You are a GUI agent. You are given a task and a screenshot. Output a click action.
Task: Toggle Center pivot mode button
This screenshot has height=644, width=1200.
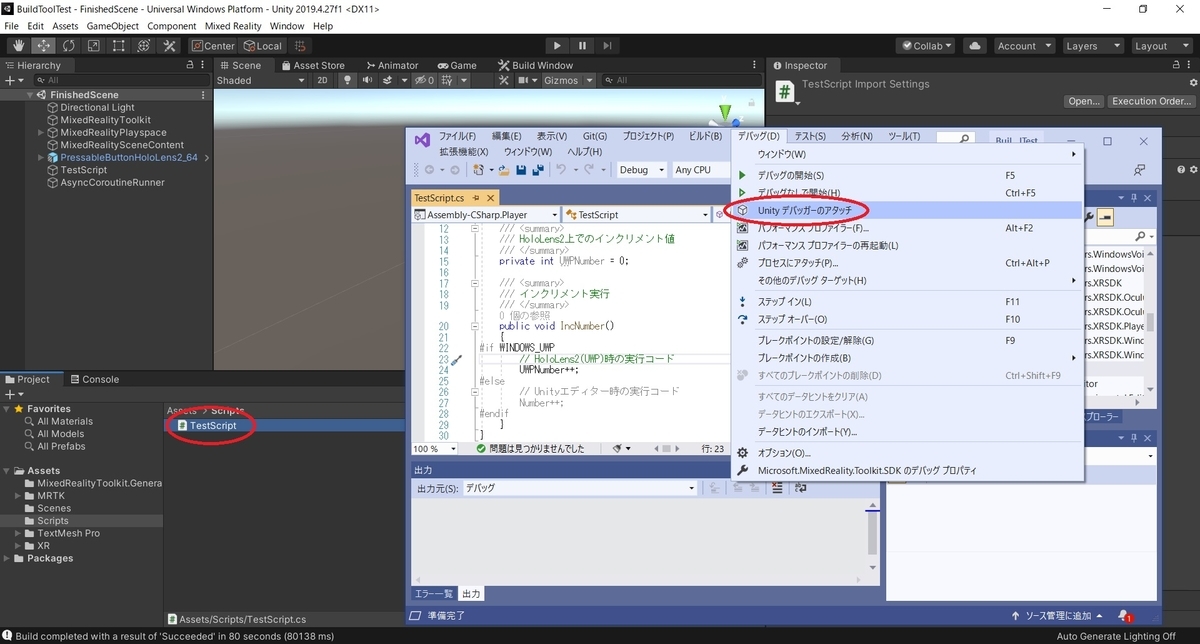point(213,46)
